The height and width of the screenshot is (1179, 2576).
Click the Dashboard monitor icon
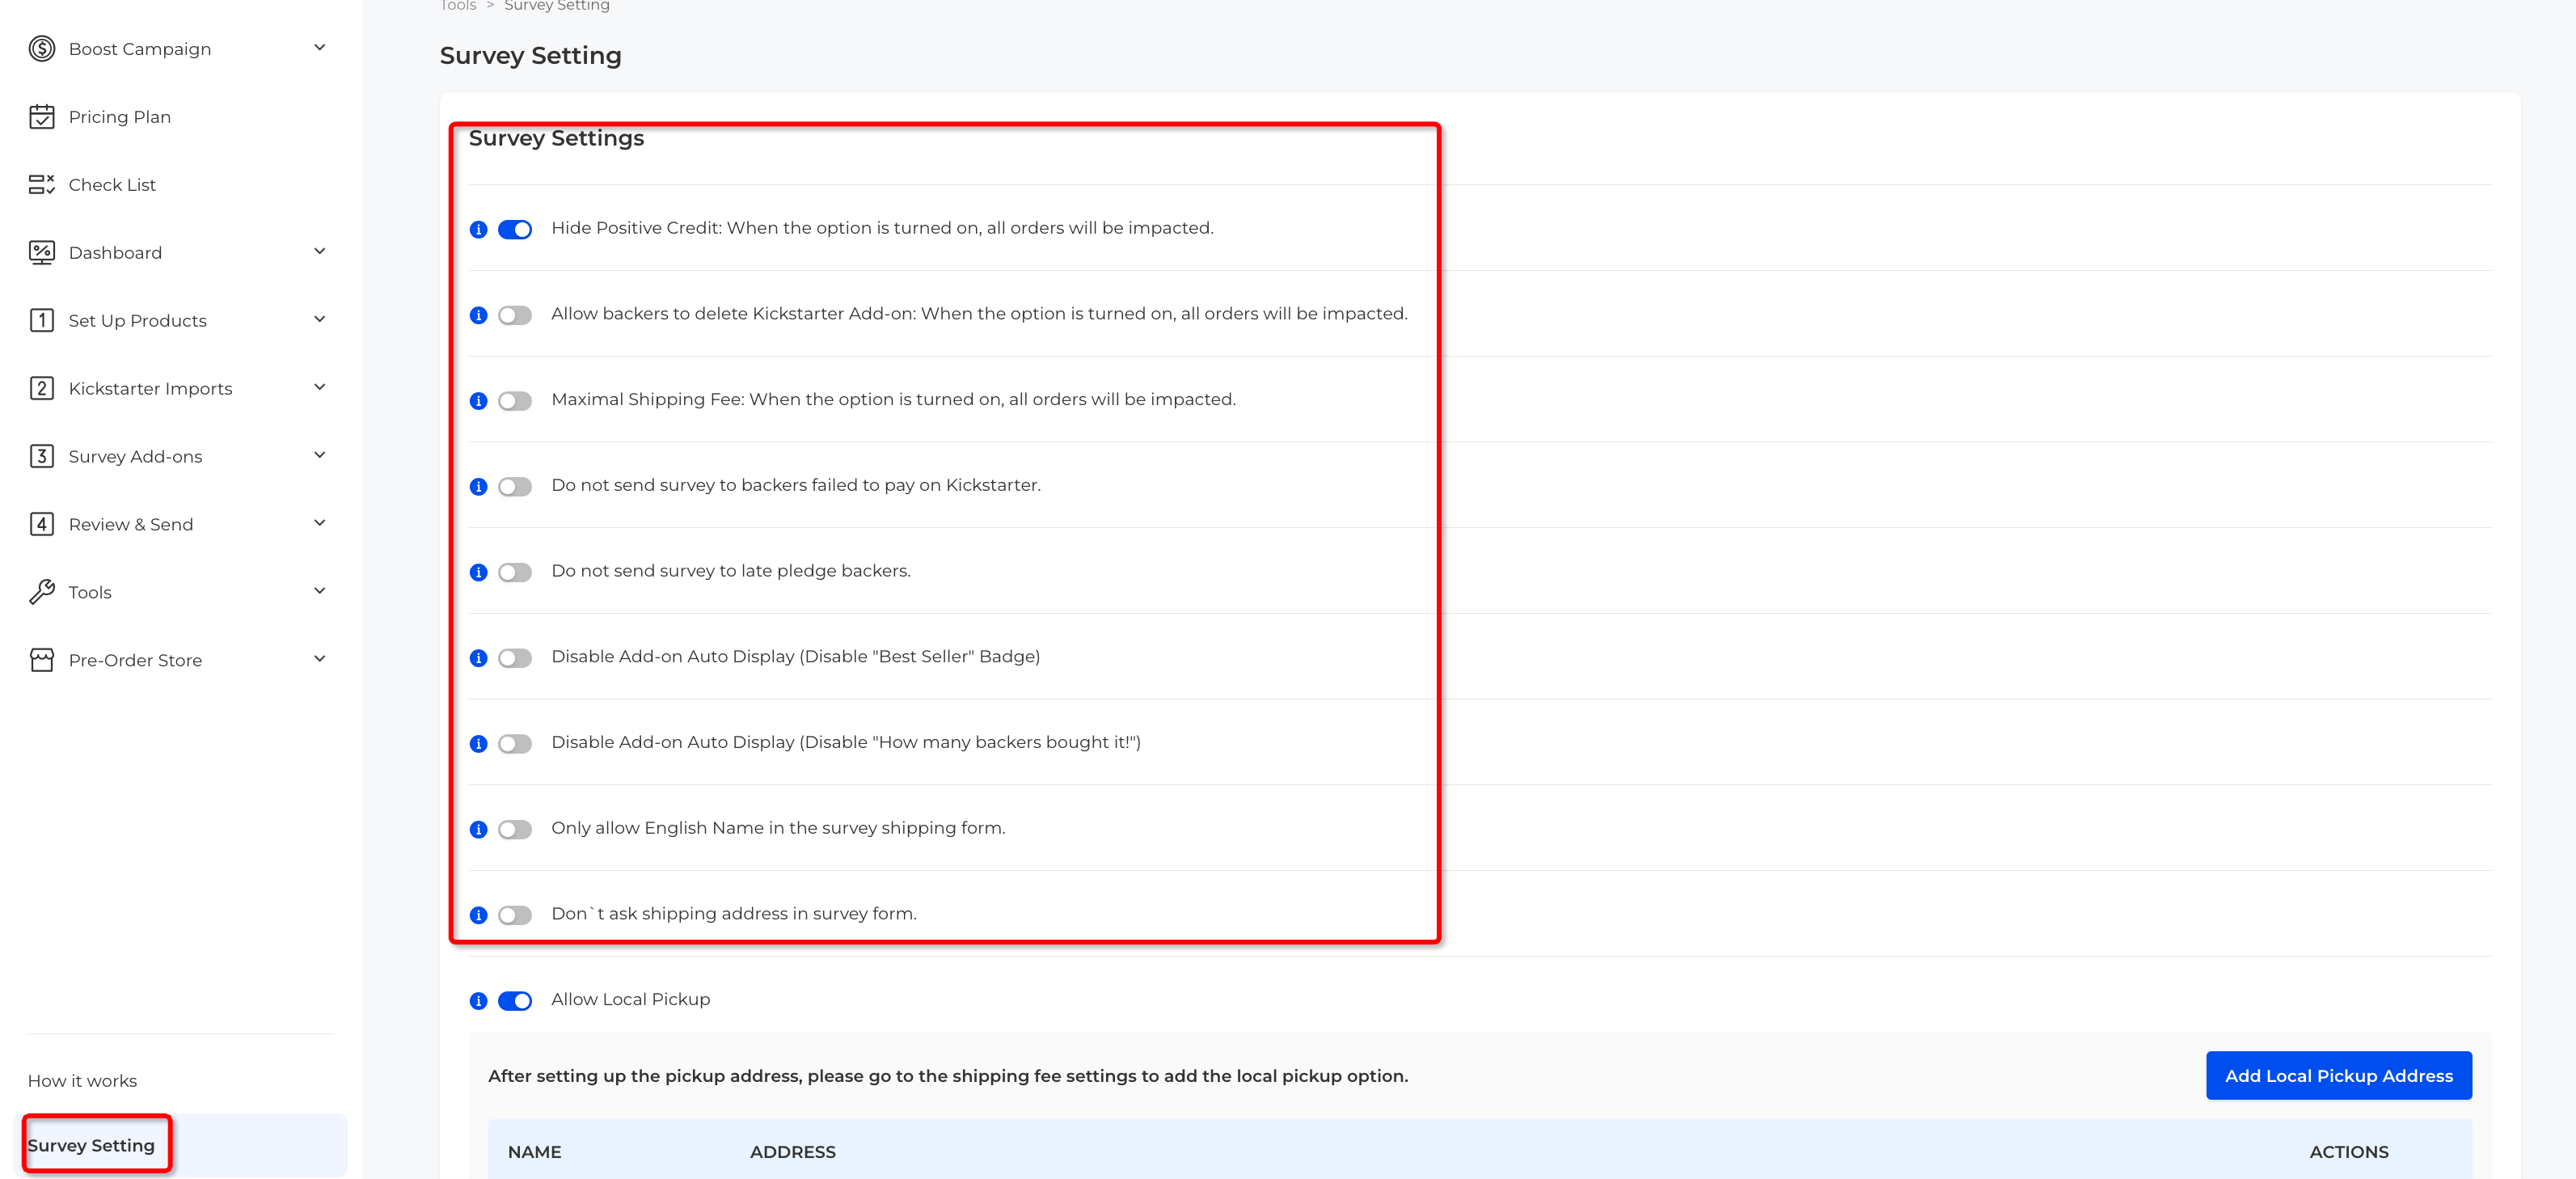[x=42, y=252]
